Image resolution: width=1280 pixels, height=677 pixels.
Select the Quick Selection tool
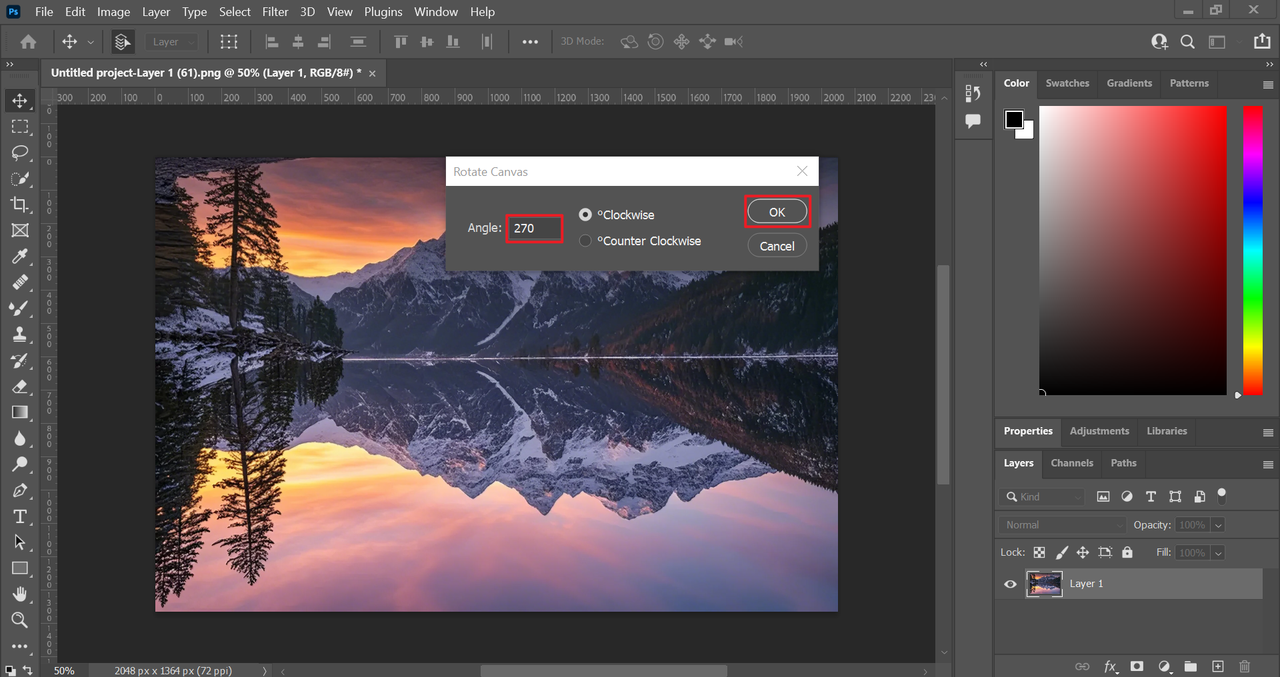[19, 179]
